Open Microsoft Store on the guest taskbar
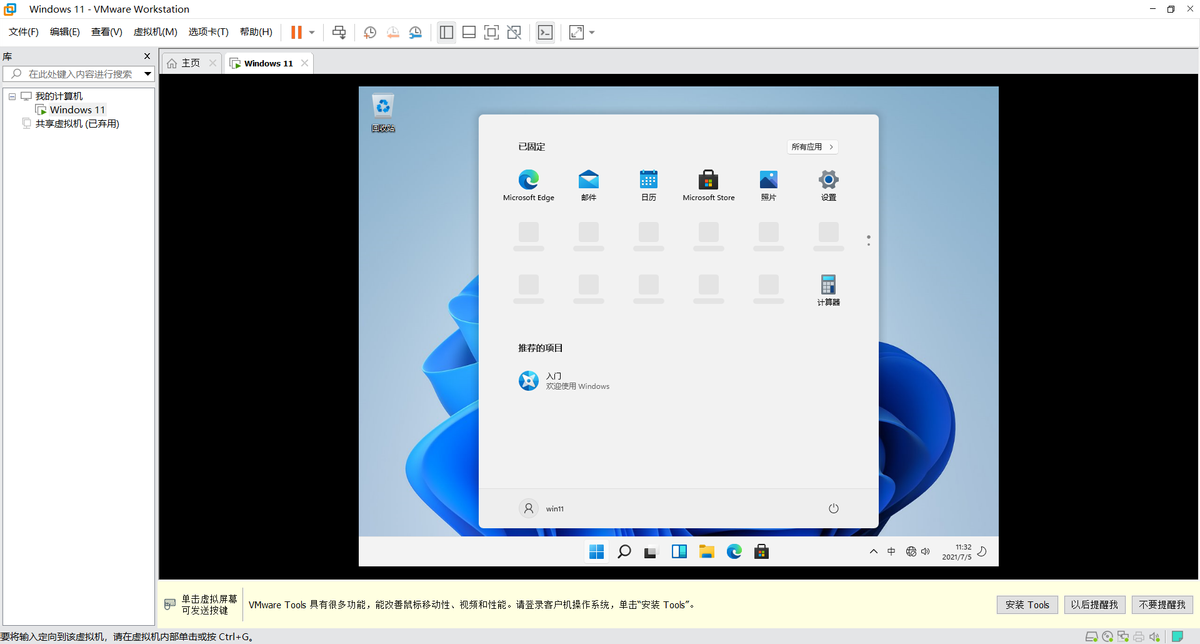The image size is (1200, 644). coord(761,551)
